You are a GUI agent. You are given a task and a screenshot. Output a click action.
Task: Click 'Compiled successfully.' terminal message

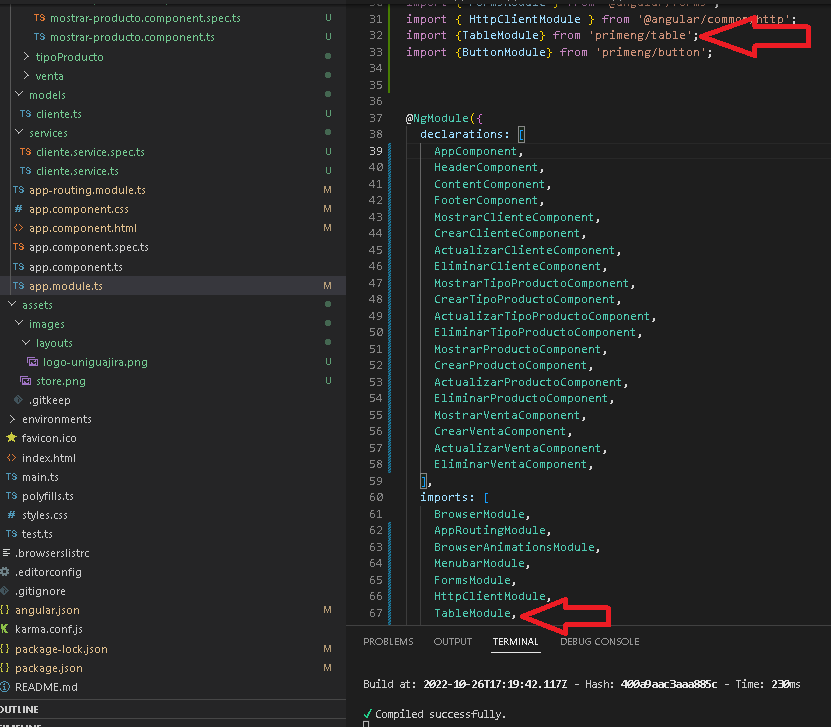440,714
